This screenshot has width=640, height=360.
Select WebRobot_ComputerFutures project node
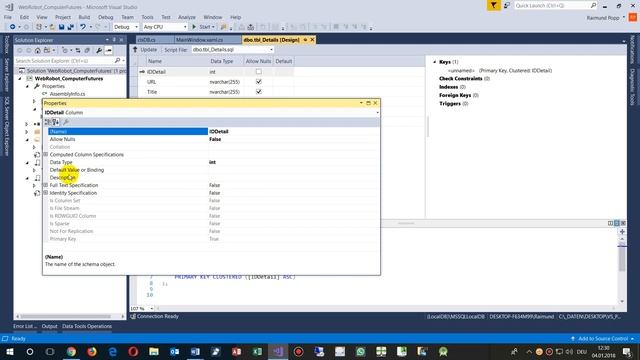(69, 78)
